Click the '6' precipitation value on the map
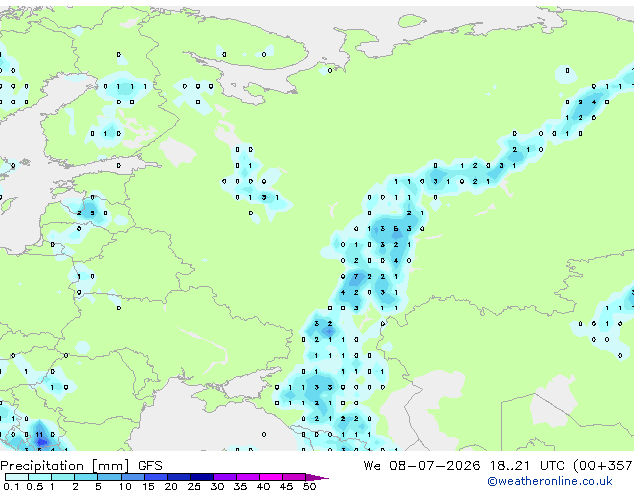Screen dimensions: 634x490 (x=396, y=229)
